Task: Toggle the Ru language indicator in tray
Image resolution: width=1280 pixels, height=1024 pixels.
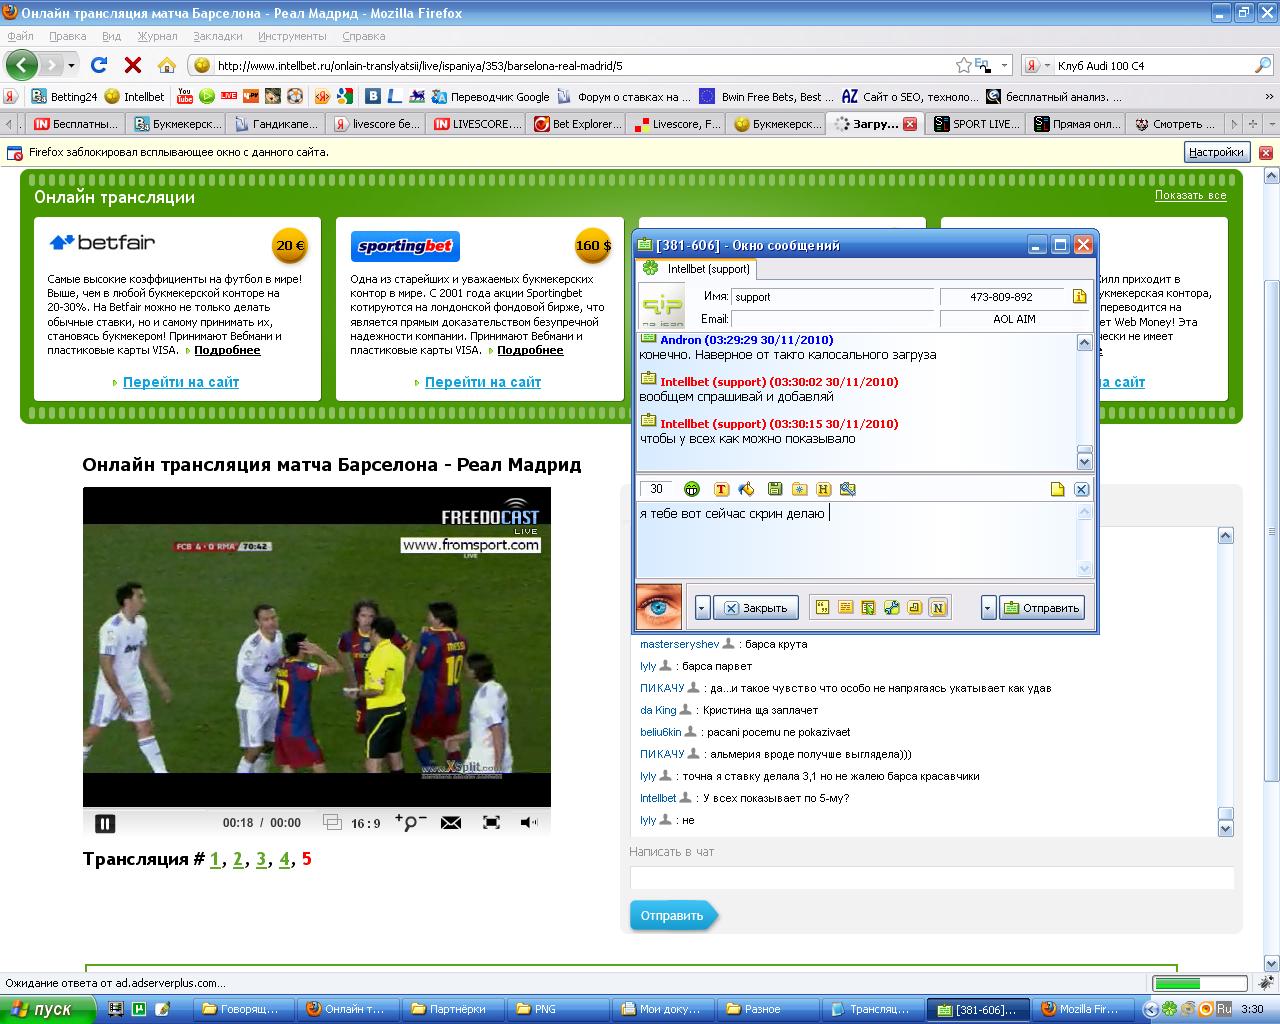Action: [1223, 1009]
